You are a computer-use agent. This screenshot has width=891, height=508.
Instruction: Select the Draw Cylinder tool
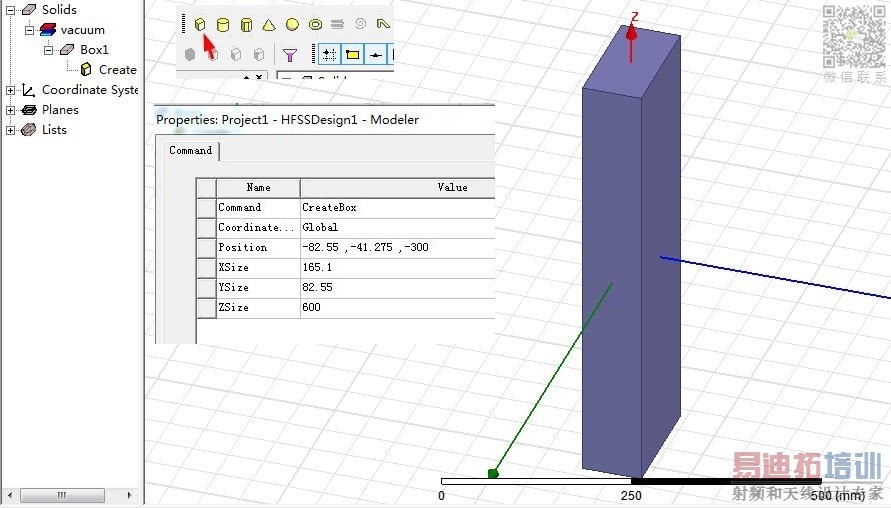(223, 24)
